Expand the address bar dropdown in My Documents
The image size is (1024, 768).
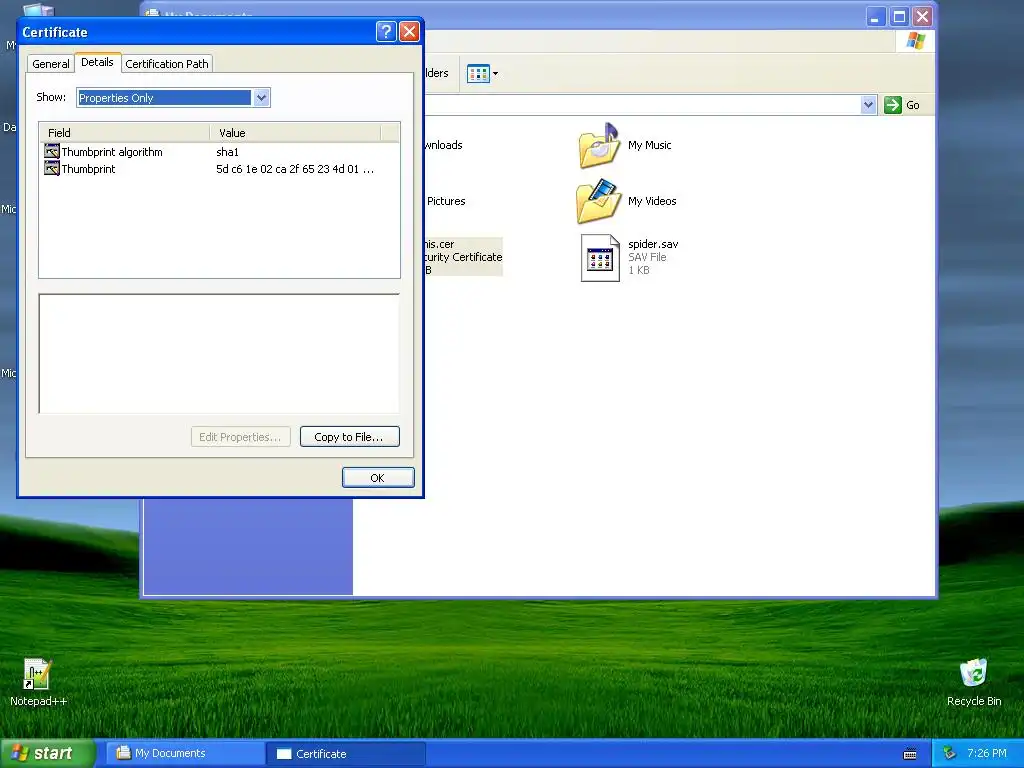point(868,104)
